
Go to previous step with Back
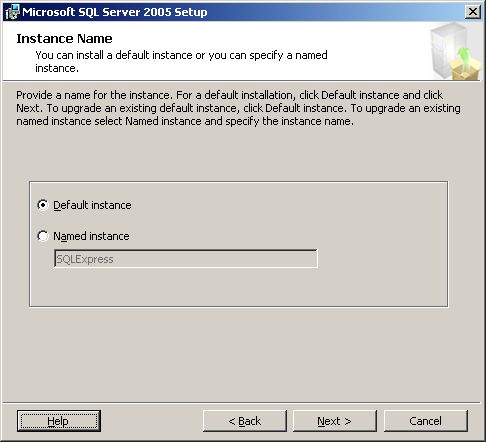[x=245, y=421]
